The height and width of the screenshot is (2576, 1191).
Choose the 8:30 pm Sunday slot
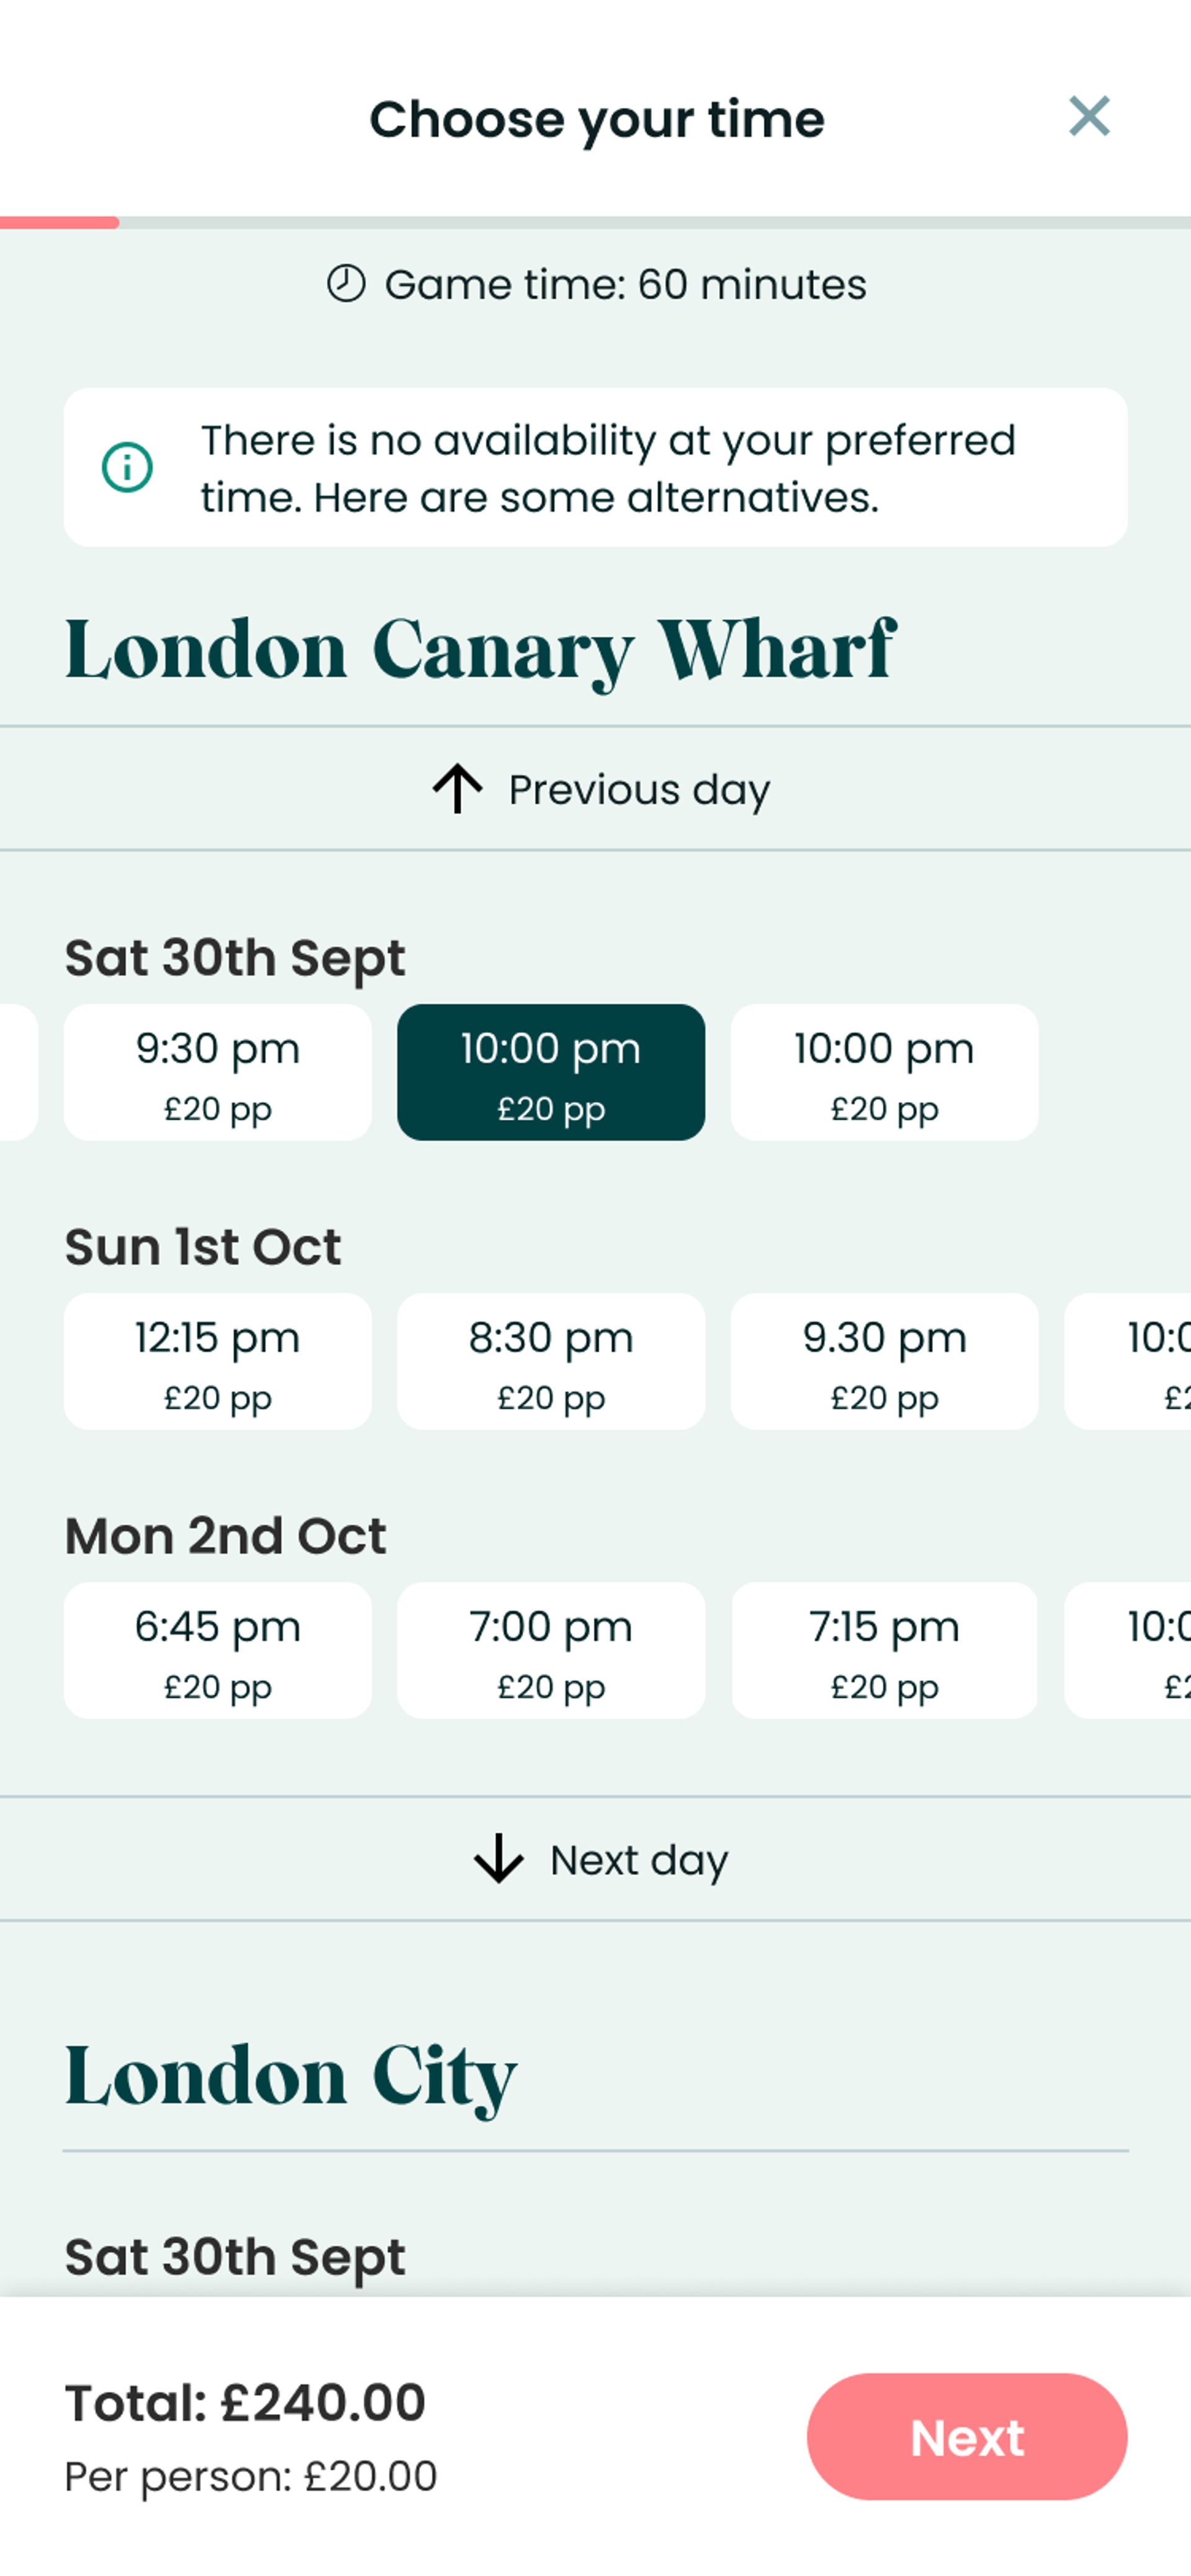point(550,1361)
